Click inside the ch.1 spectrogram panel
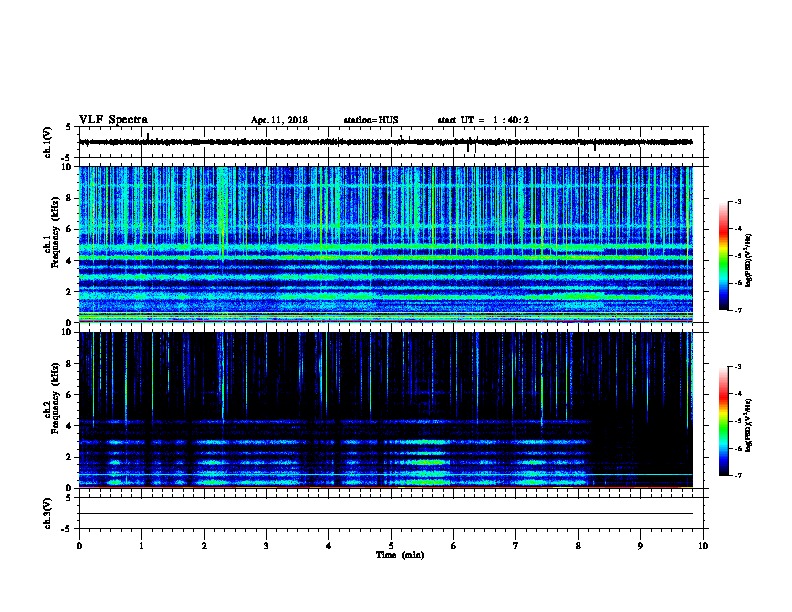The height and width of the screenshot is (612, 792). pyautogui.click(x=385, y=244)
